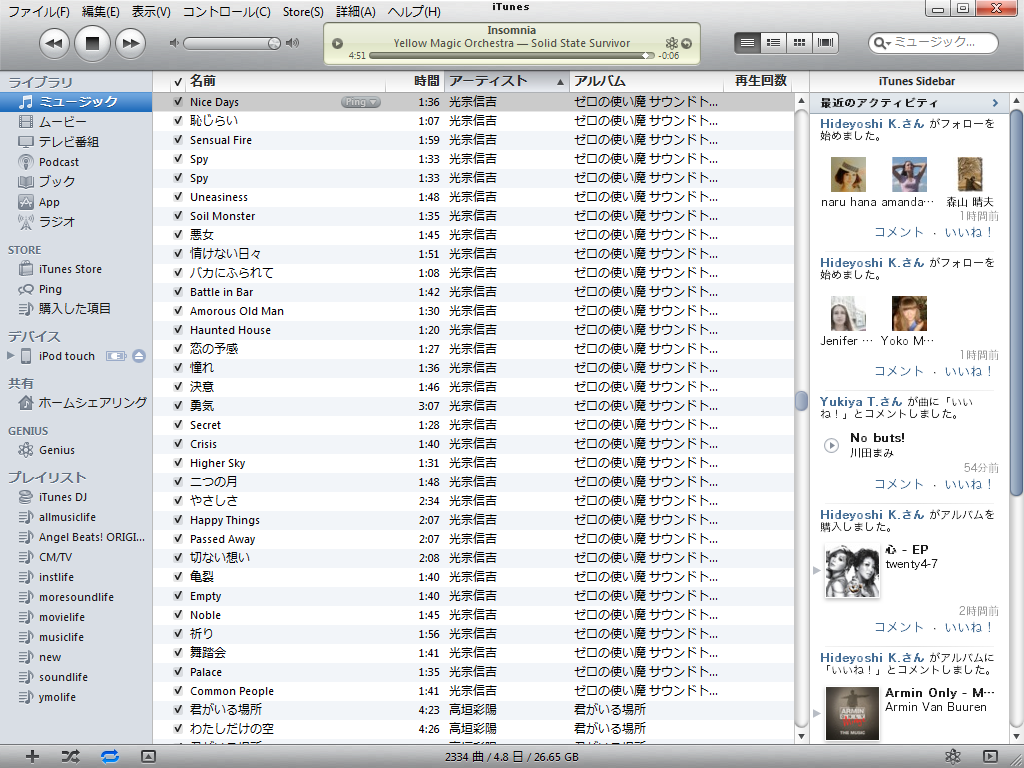Open the 表示(V) menu
The width and height of the screenshot is (1024, 768).
pyautogui.click(x=151, y=12)
